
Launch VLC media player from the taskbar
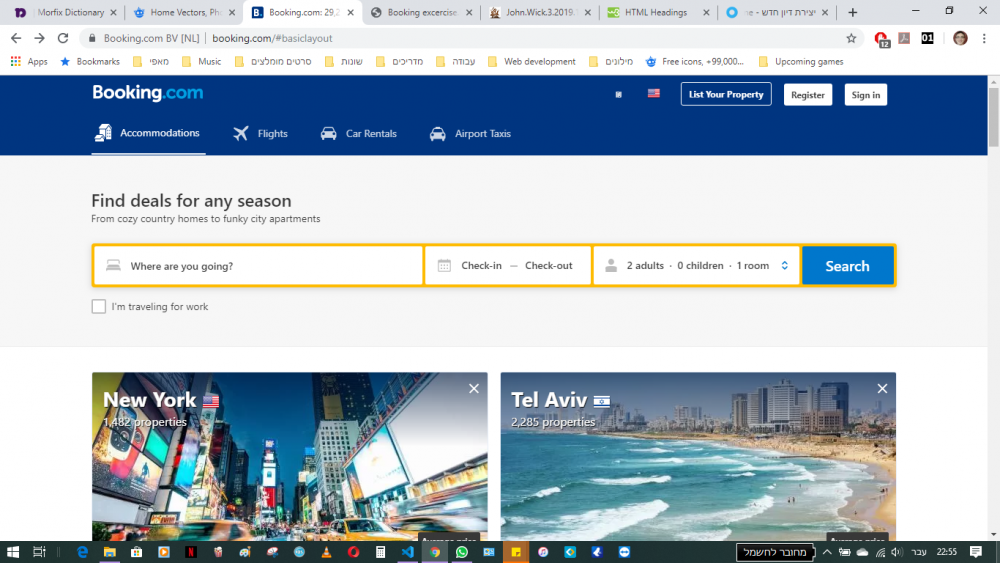(326, 552)
